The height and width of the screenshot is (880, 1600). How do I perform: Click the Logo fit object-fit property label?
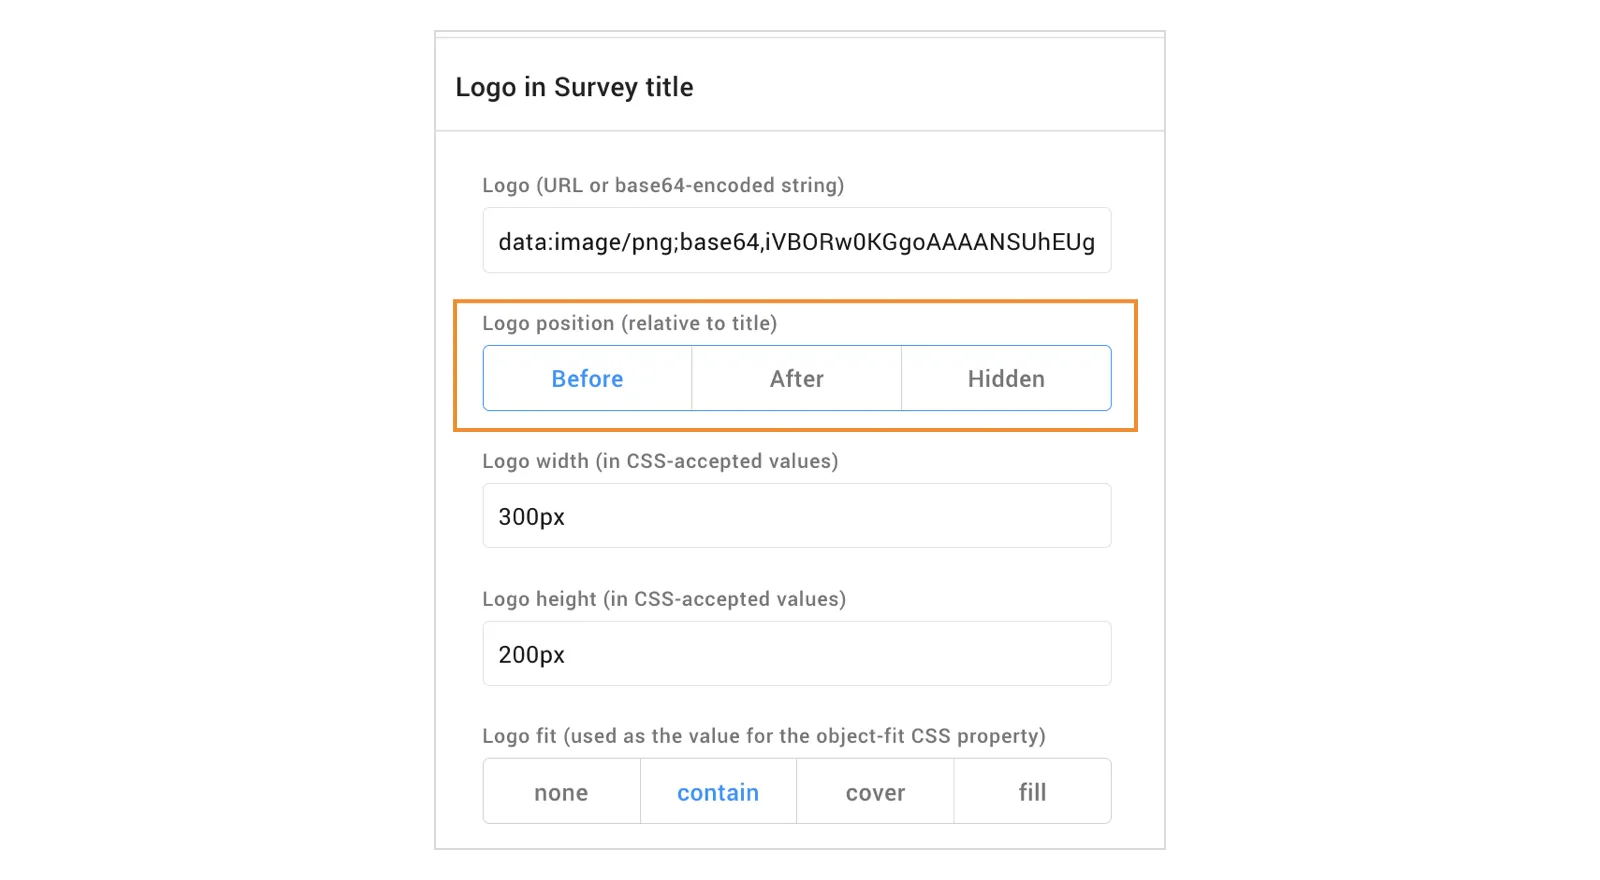tap(764, 736)
